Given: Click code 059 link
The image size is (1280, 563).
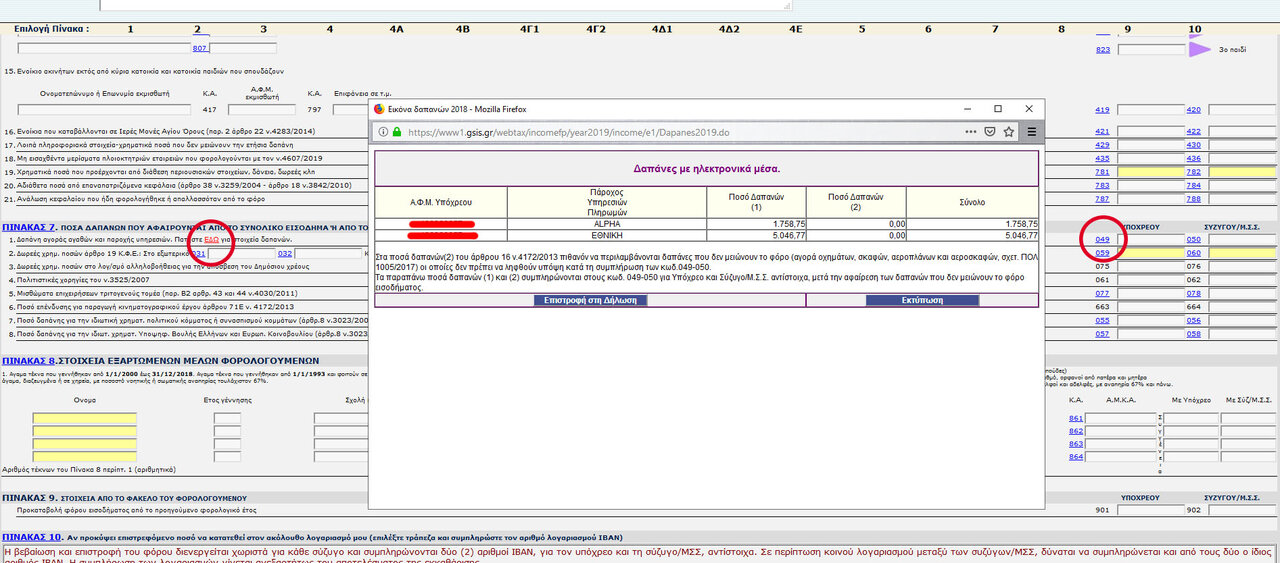Looking at the screenshot, I should (1103, 253).
